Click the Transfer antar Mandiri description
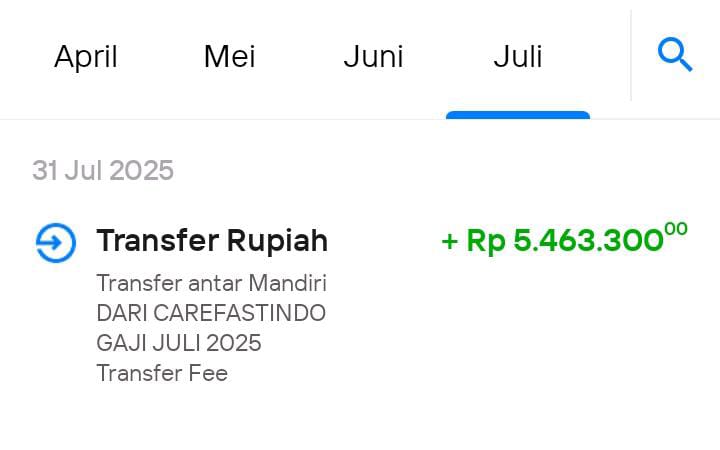Viewport: 720px width, 450px height. pos(211,283)
